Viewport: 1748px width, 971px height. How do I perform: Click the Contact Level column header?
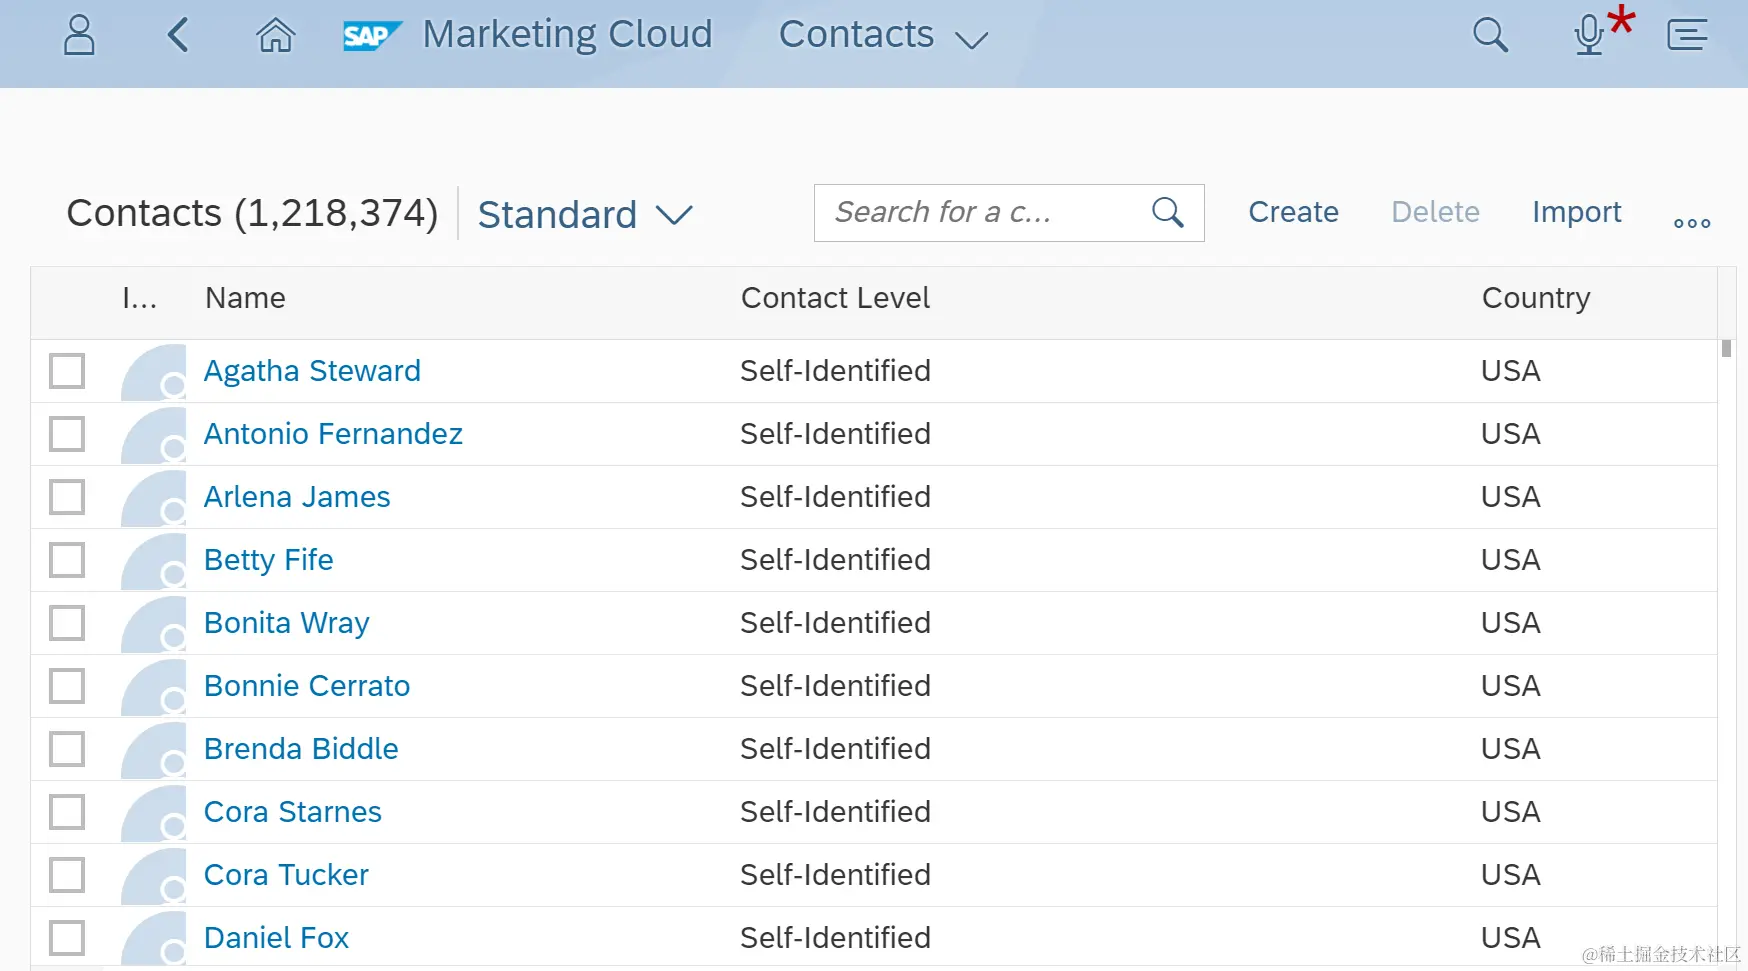click(x=835, y=298)
